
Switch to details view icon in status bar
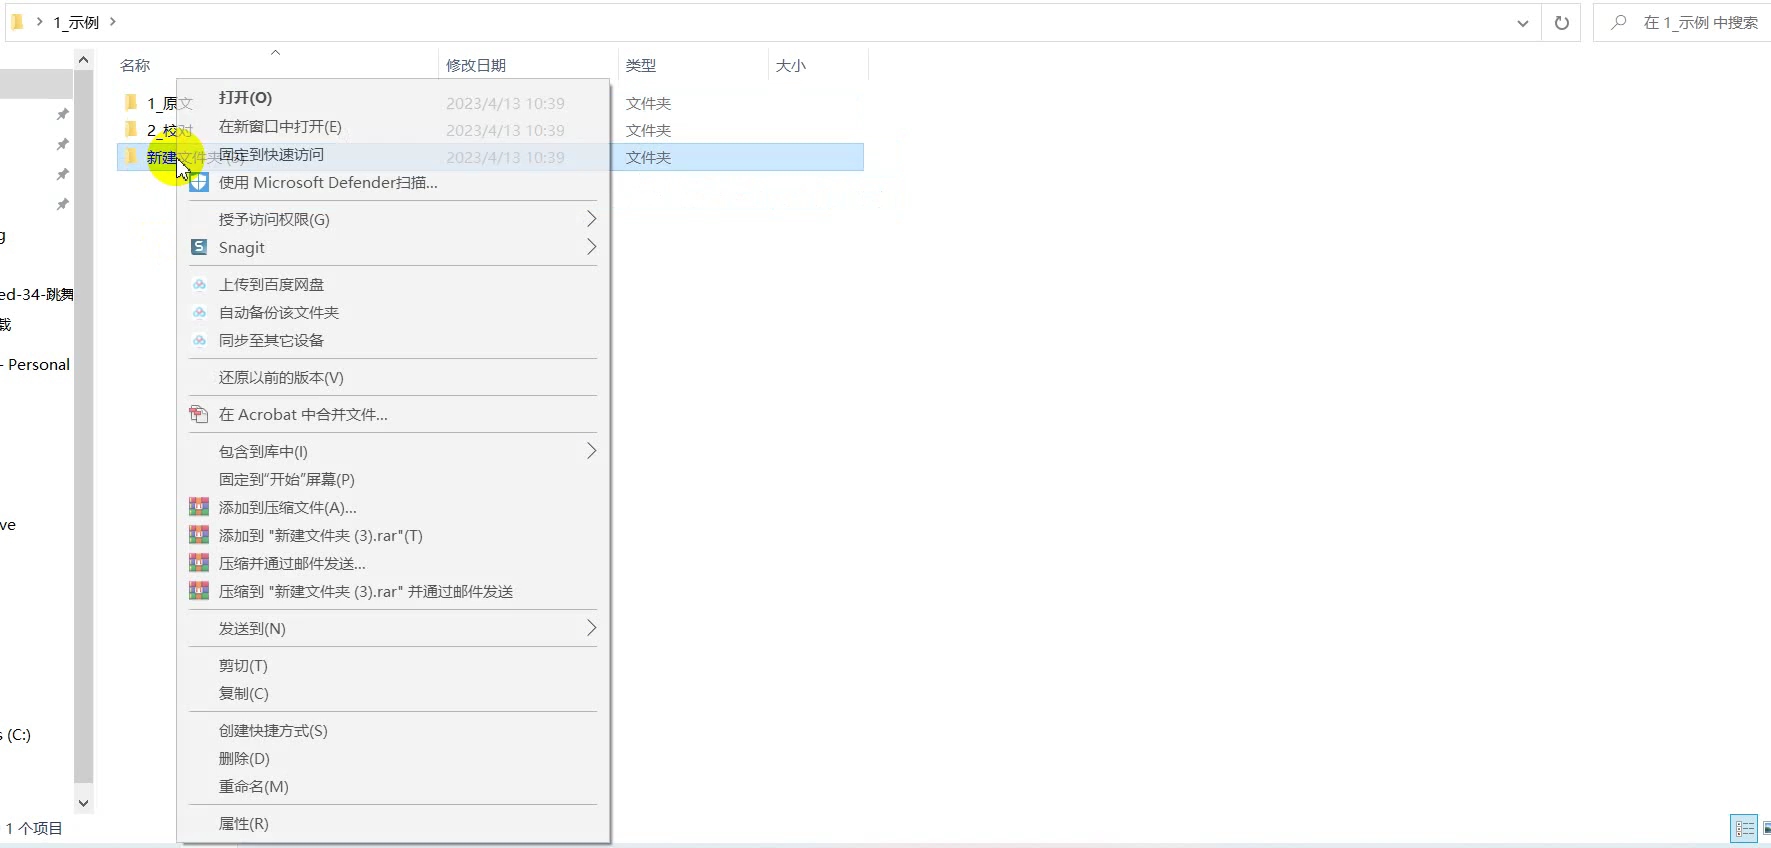[x=1745, y=828]
